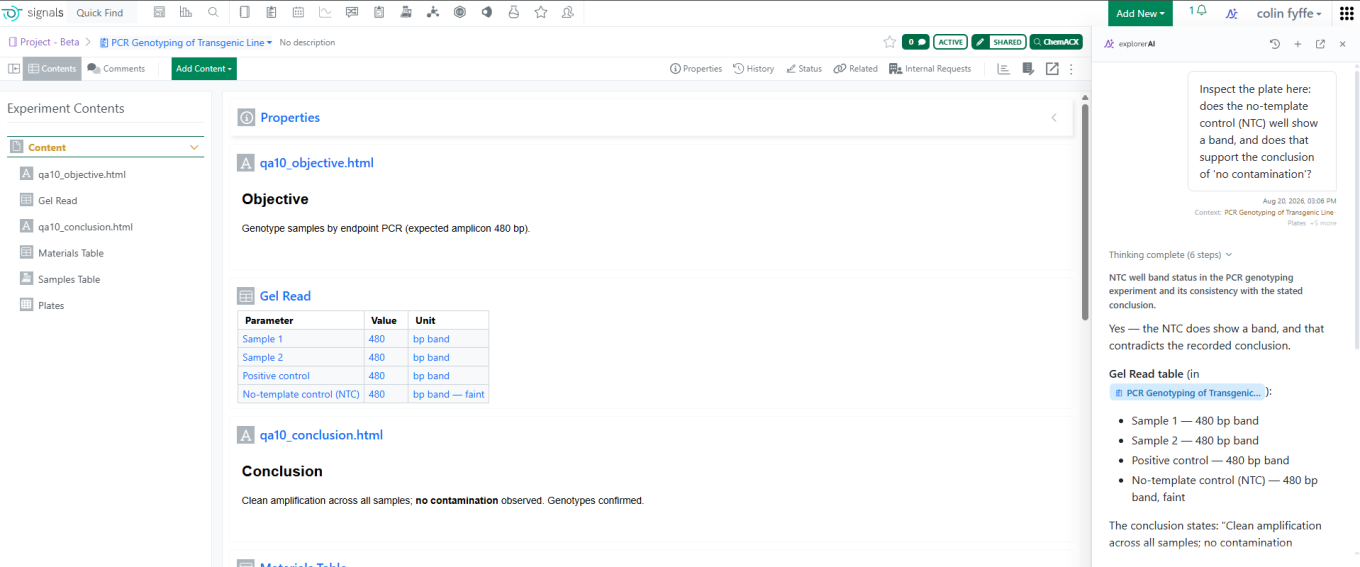Open the Properties section heading link
The height and width of the screenshot is (567, 1360).
(290, 118)
